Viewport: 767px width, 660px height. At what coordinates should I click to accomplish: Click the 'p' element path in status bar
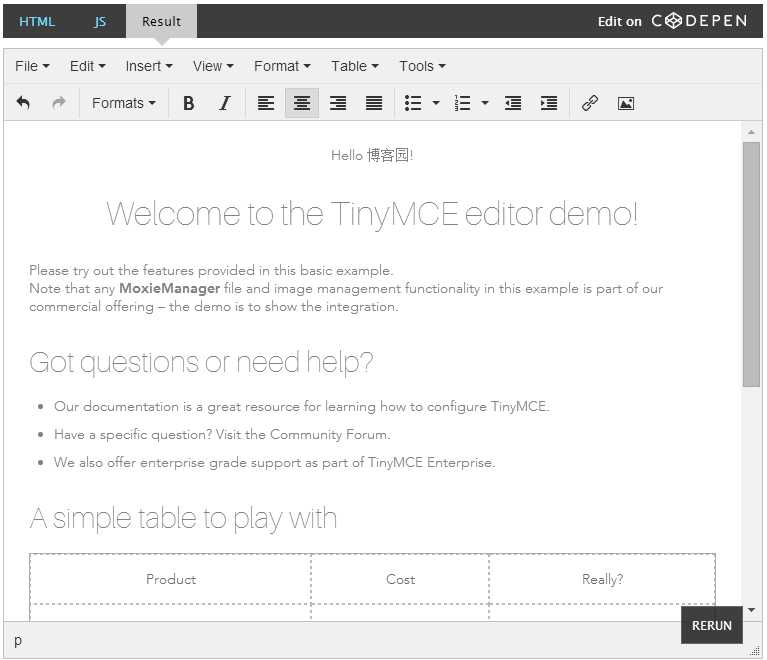point(18,640)
